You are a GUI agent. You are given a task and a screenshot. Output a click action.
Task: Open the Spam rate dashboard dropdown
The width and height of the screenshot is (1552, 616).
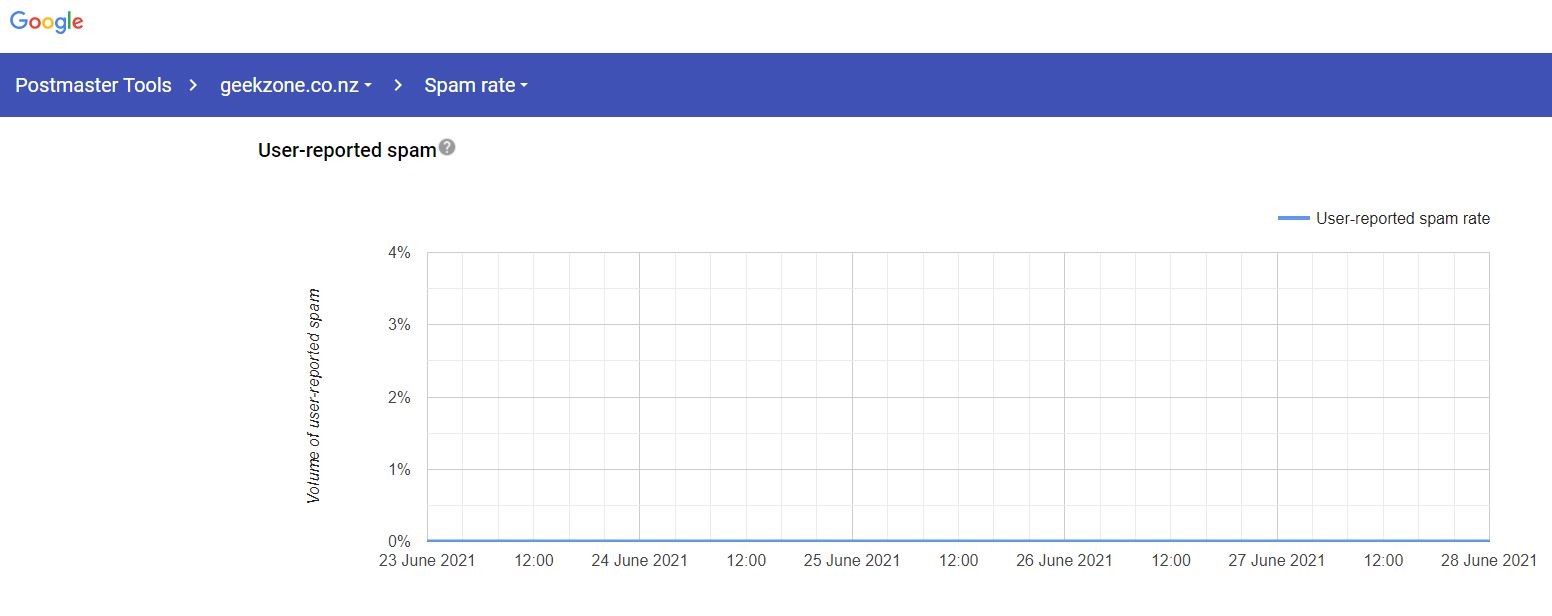pyautogui.click(x=475, y=85)
